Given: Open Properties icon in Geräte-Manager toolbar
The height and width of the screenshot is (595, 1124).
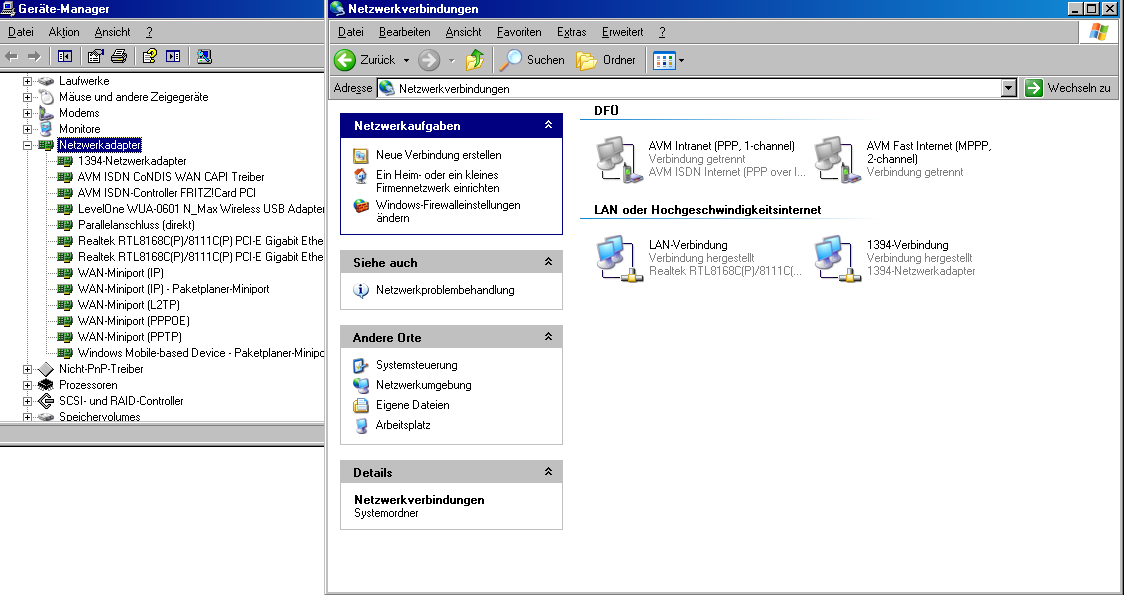Looking at the screenshot, I should coord(95,57).
